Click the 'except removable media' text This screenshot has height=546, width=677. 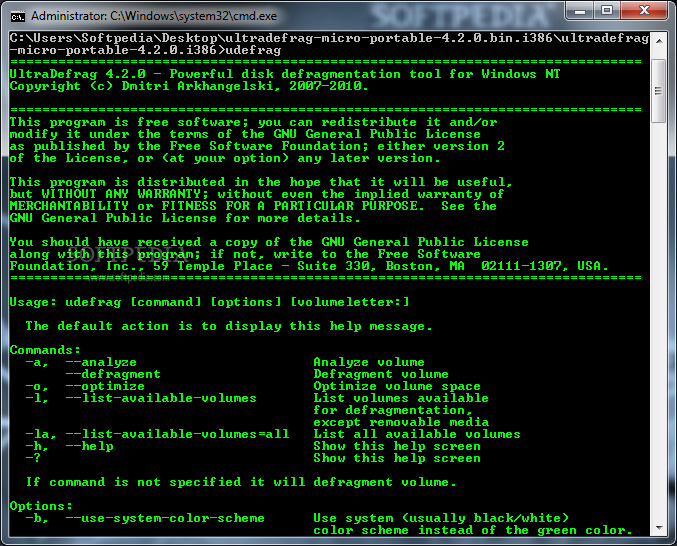[x=402, y=422]
